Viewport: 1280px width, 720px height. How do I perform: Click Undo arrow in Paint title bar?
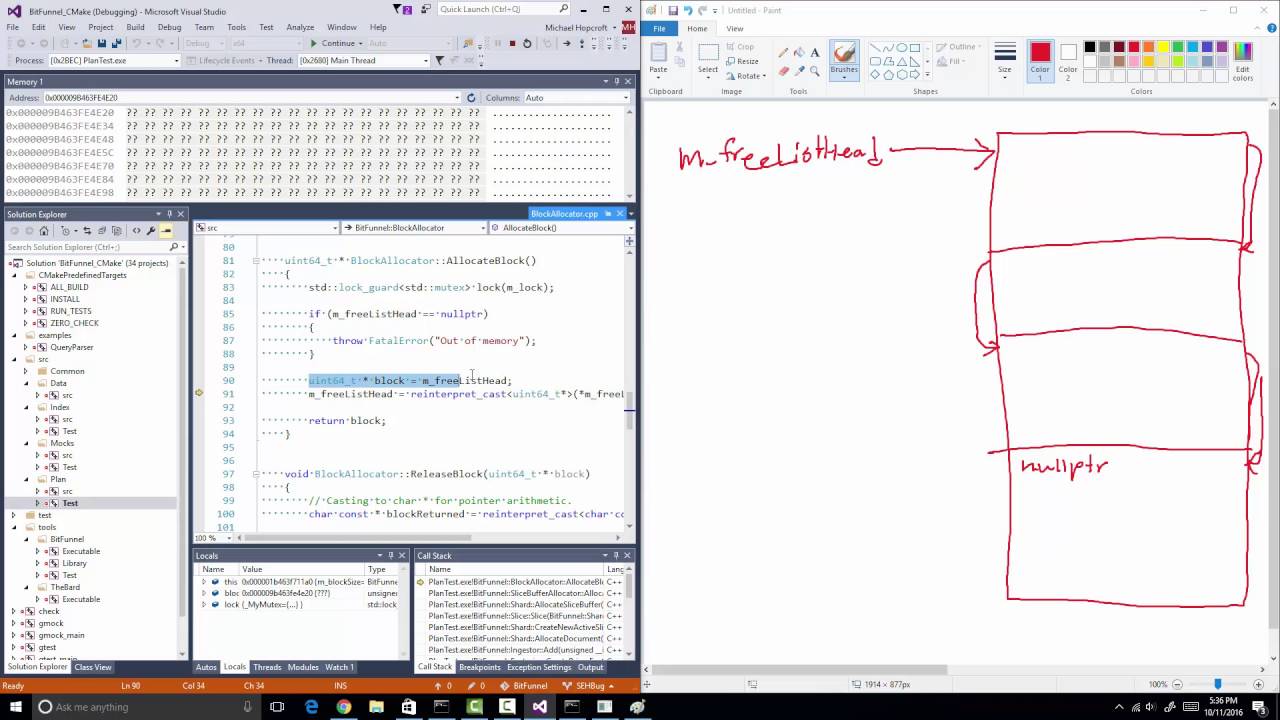pos(689,10)
